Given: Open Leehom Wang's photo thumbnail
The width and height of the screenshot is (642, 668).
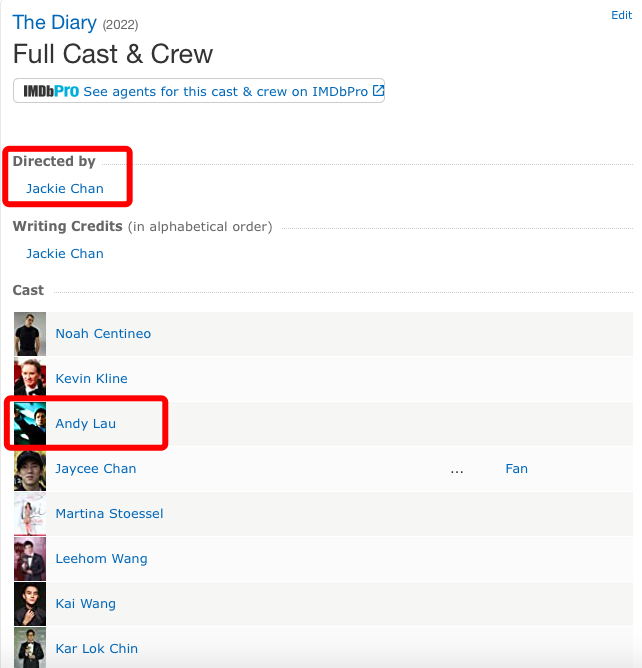Looking at the screenshot, I should click(30, 559).
